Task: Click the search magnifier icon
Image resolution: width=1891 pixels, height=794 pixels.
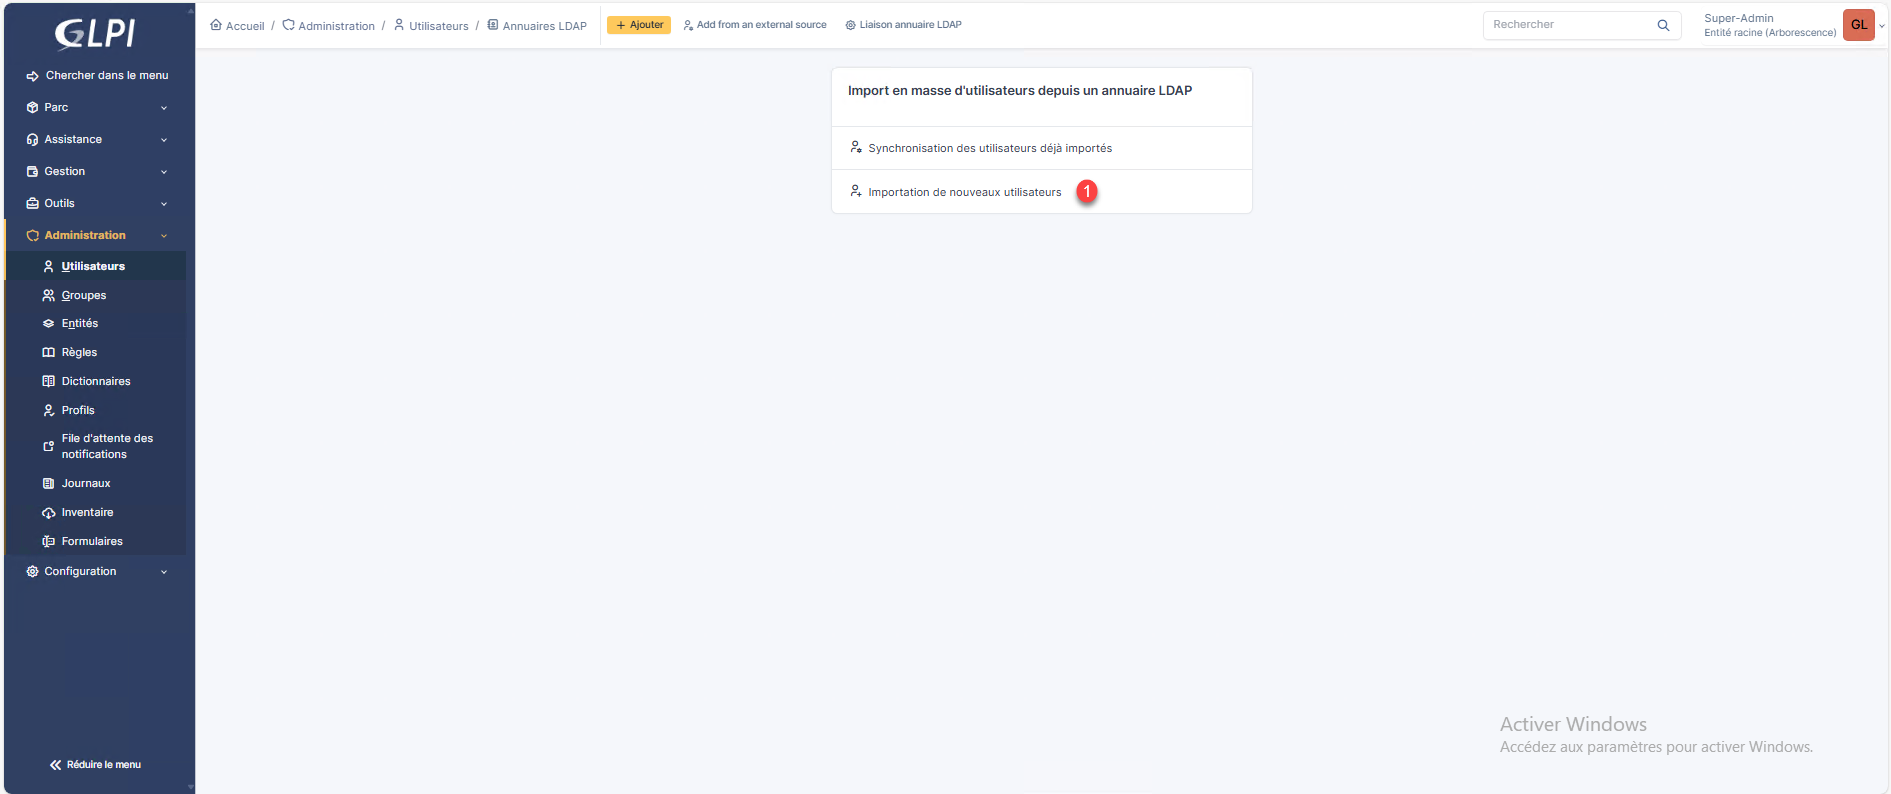Action: 1663,25
